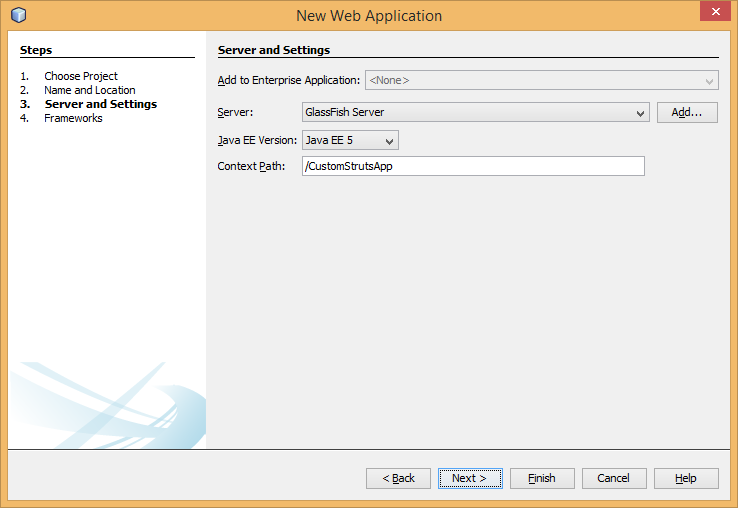Screen dimensions: 738x508
Task: Click GlassFish Server value in Server combo
Action: [x=345, y=112]
